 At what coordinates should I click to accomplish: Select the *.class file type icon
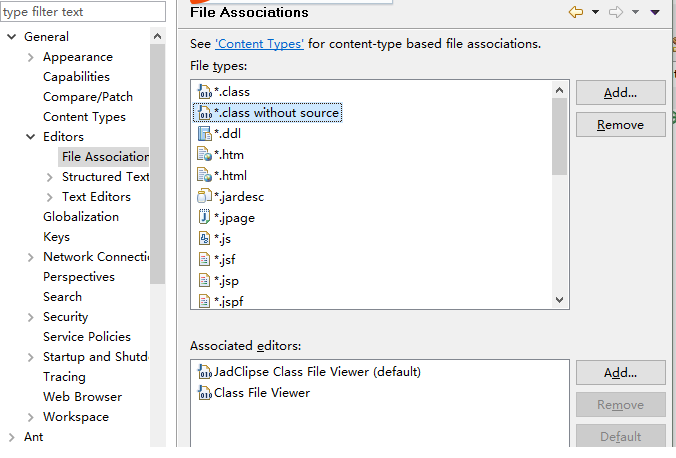[x=205, y=92]
